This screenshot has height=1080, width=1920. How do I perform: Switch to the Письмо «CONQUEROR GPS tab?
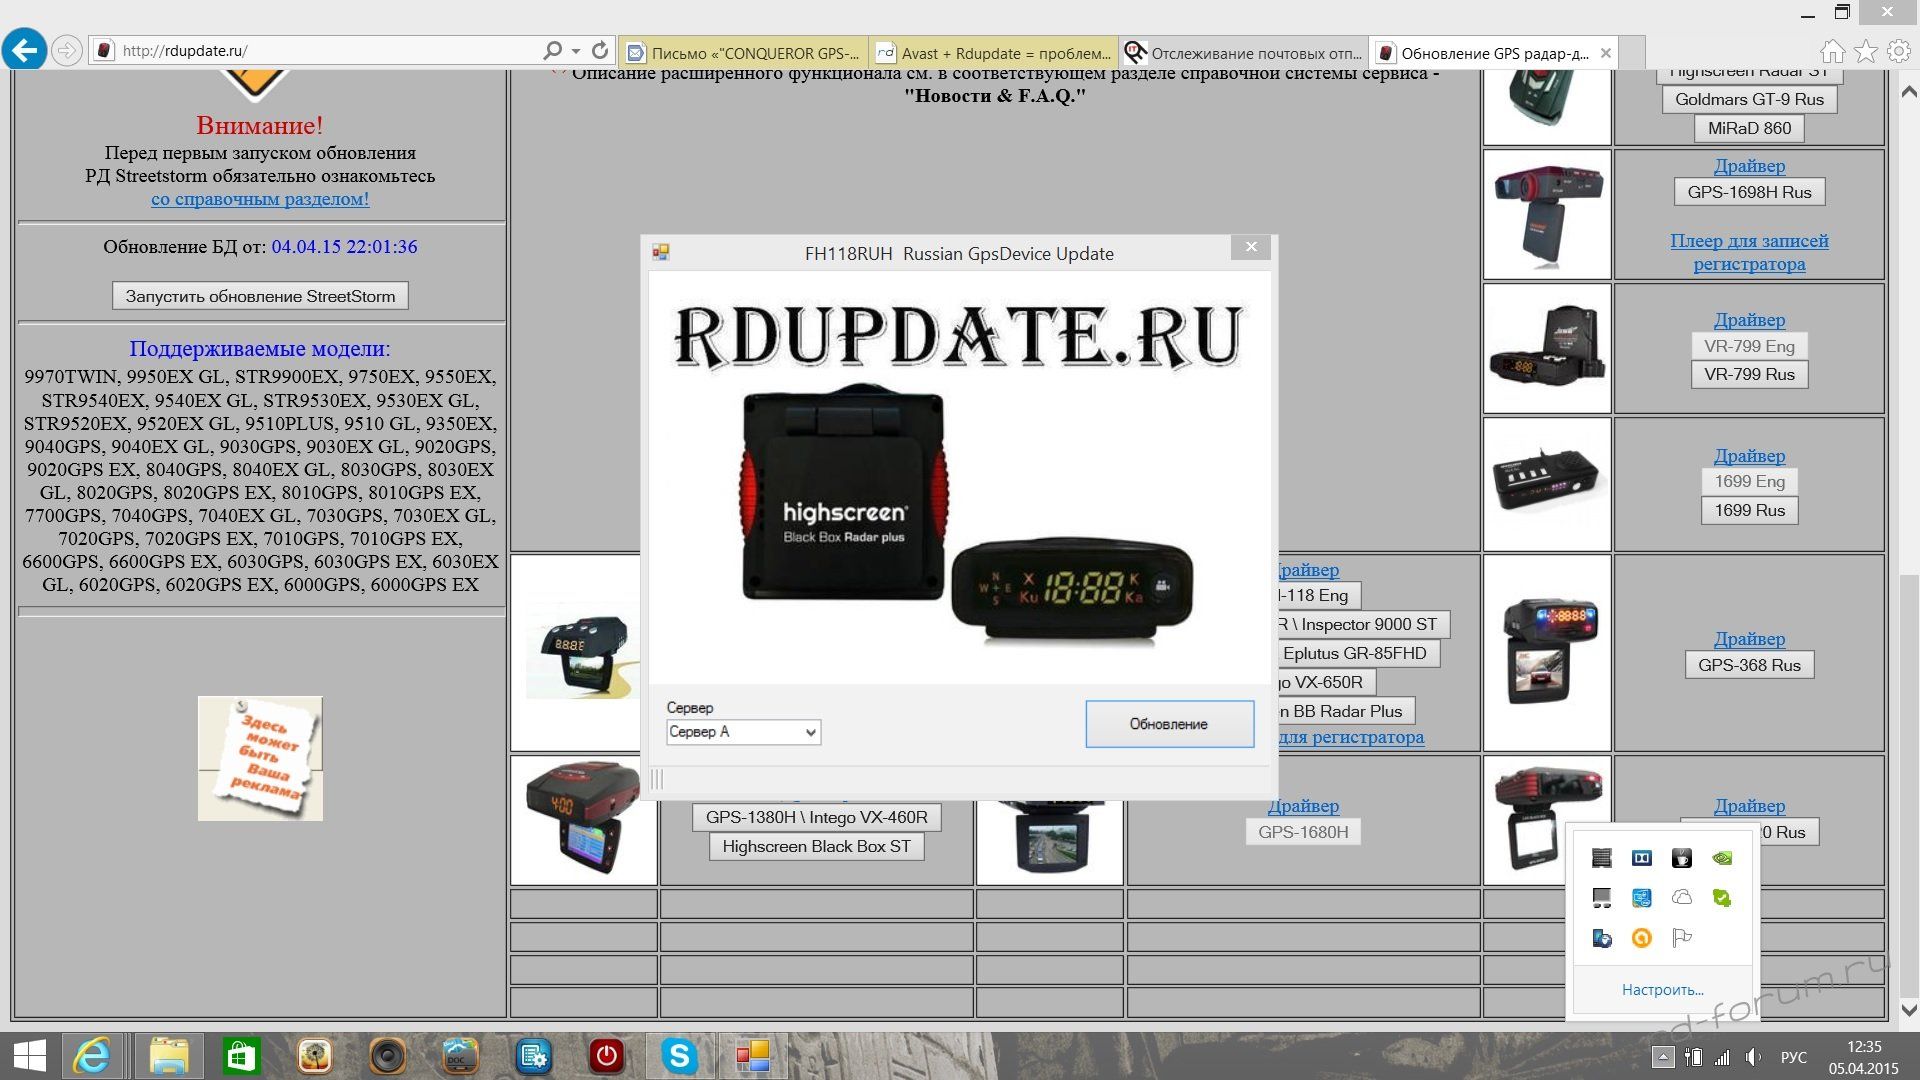[743, 53]
